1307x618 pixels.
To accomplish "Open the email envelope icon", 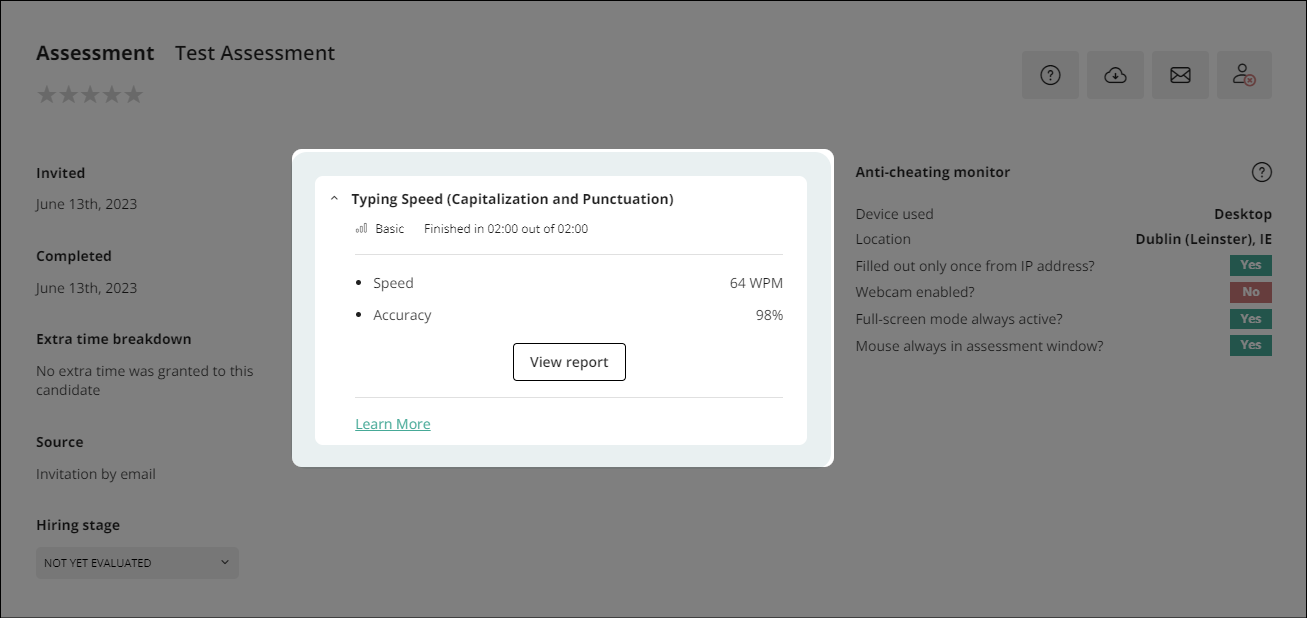I will coord(1180,75).
